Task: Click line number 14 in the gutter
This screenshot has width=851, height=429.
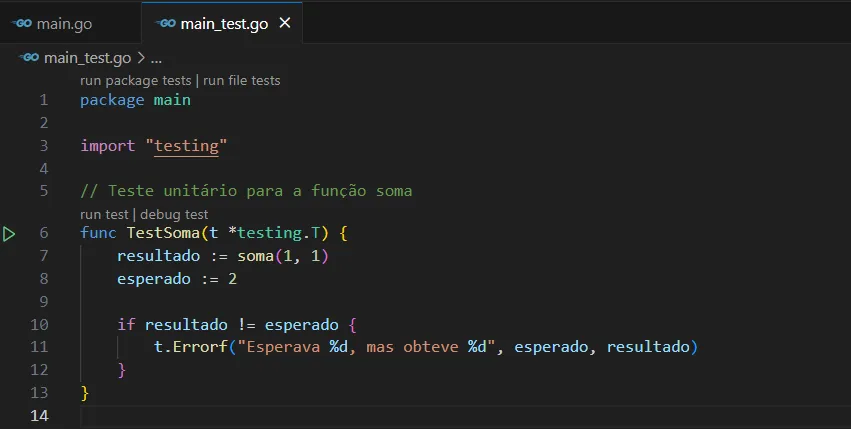Action: tap(40, 415)
